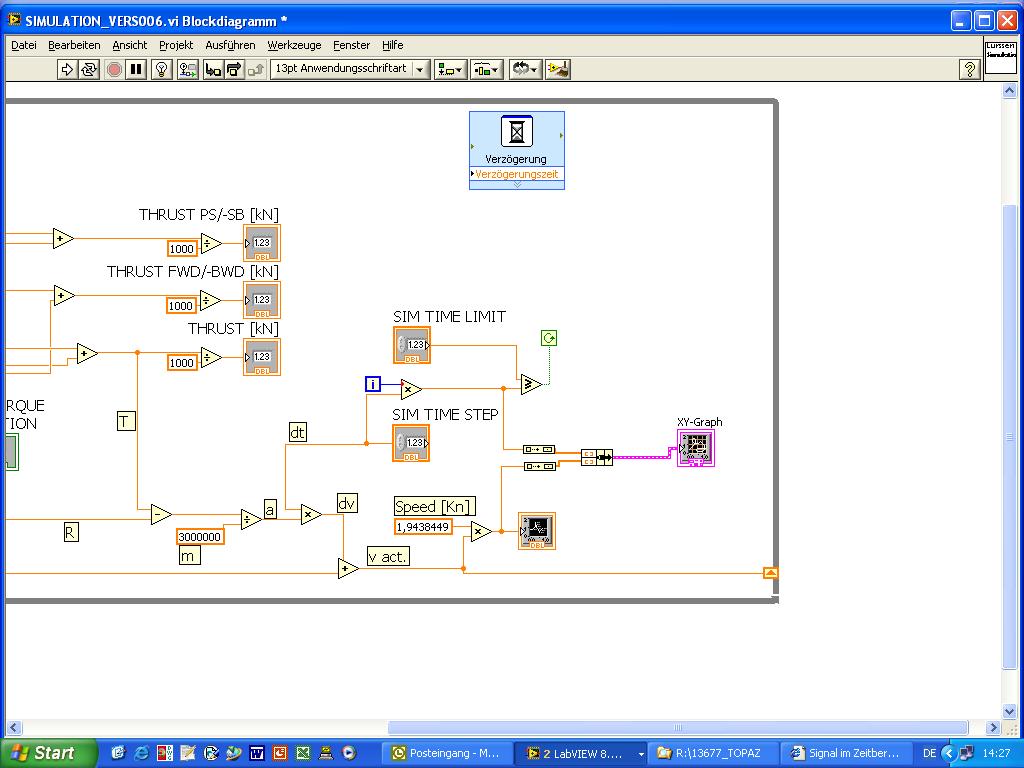Viewport: 1024px width, 768px height.
Task: Open the Distribute Objects dropdown
Action: click(x=487, y=69)
